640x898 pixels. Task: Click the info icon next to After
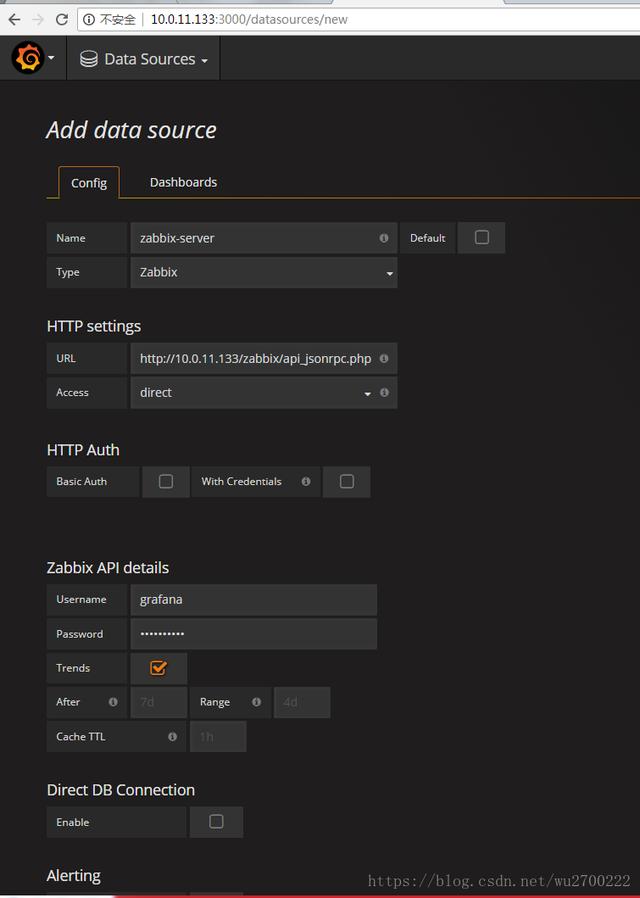click(x=113, y=702)
